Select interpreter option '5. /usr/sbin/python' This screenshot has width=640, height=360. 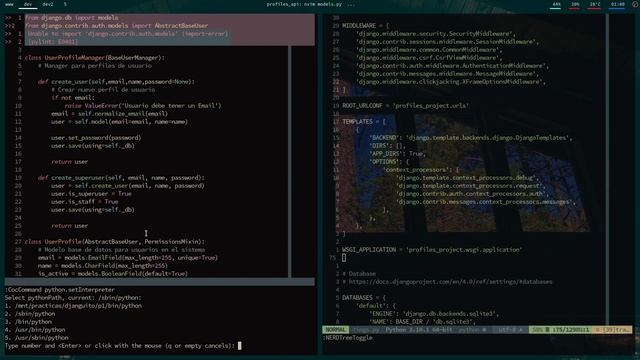click(x=36, y=338)
